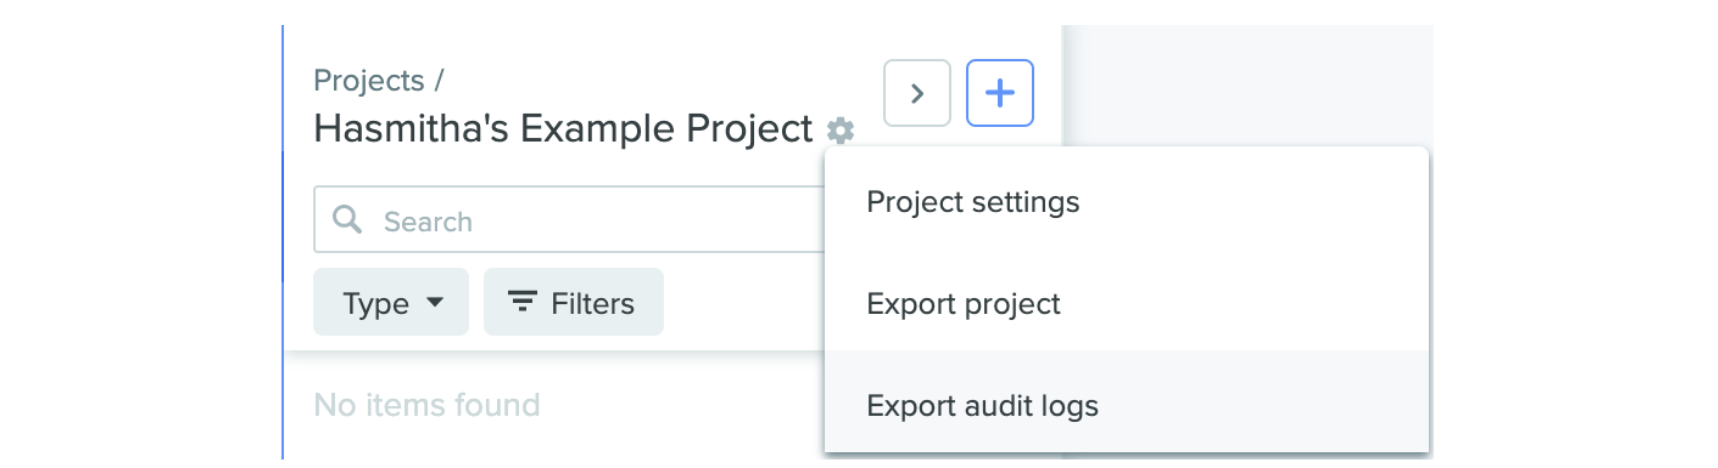
Task: Click the Search placeholder text
Action: [x=427, y=221]
